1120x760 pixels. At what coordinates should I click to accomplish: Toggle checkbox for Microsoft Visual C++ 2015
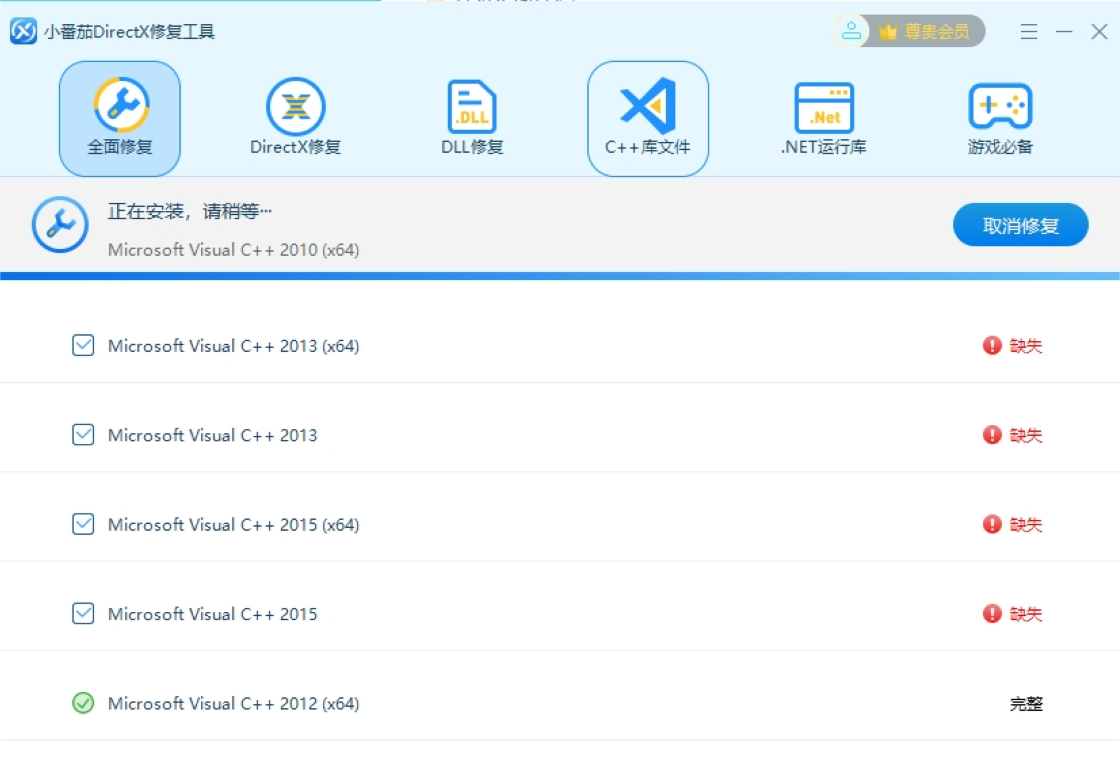point(83,613)
